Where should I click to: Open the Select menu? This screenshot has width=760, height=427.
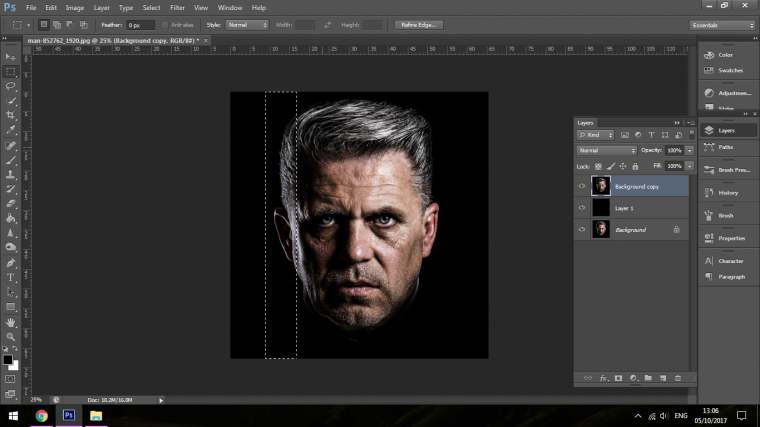(151, 8)
